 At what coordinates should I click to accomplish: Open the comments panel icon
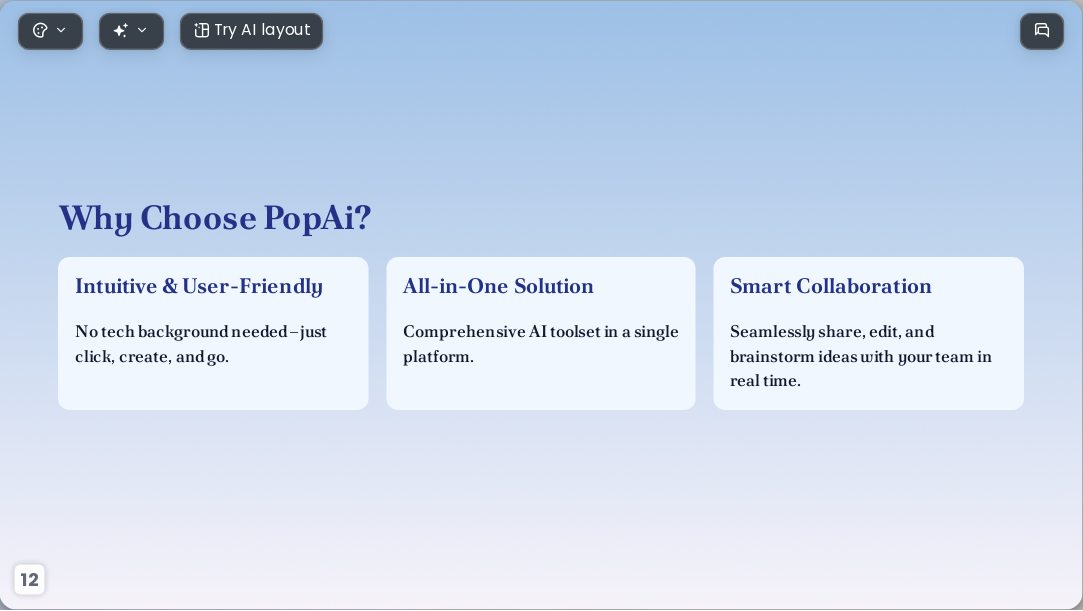[1042, 31]
